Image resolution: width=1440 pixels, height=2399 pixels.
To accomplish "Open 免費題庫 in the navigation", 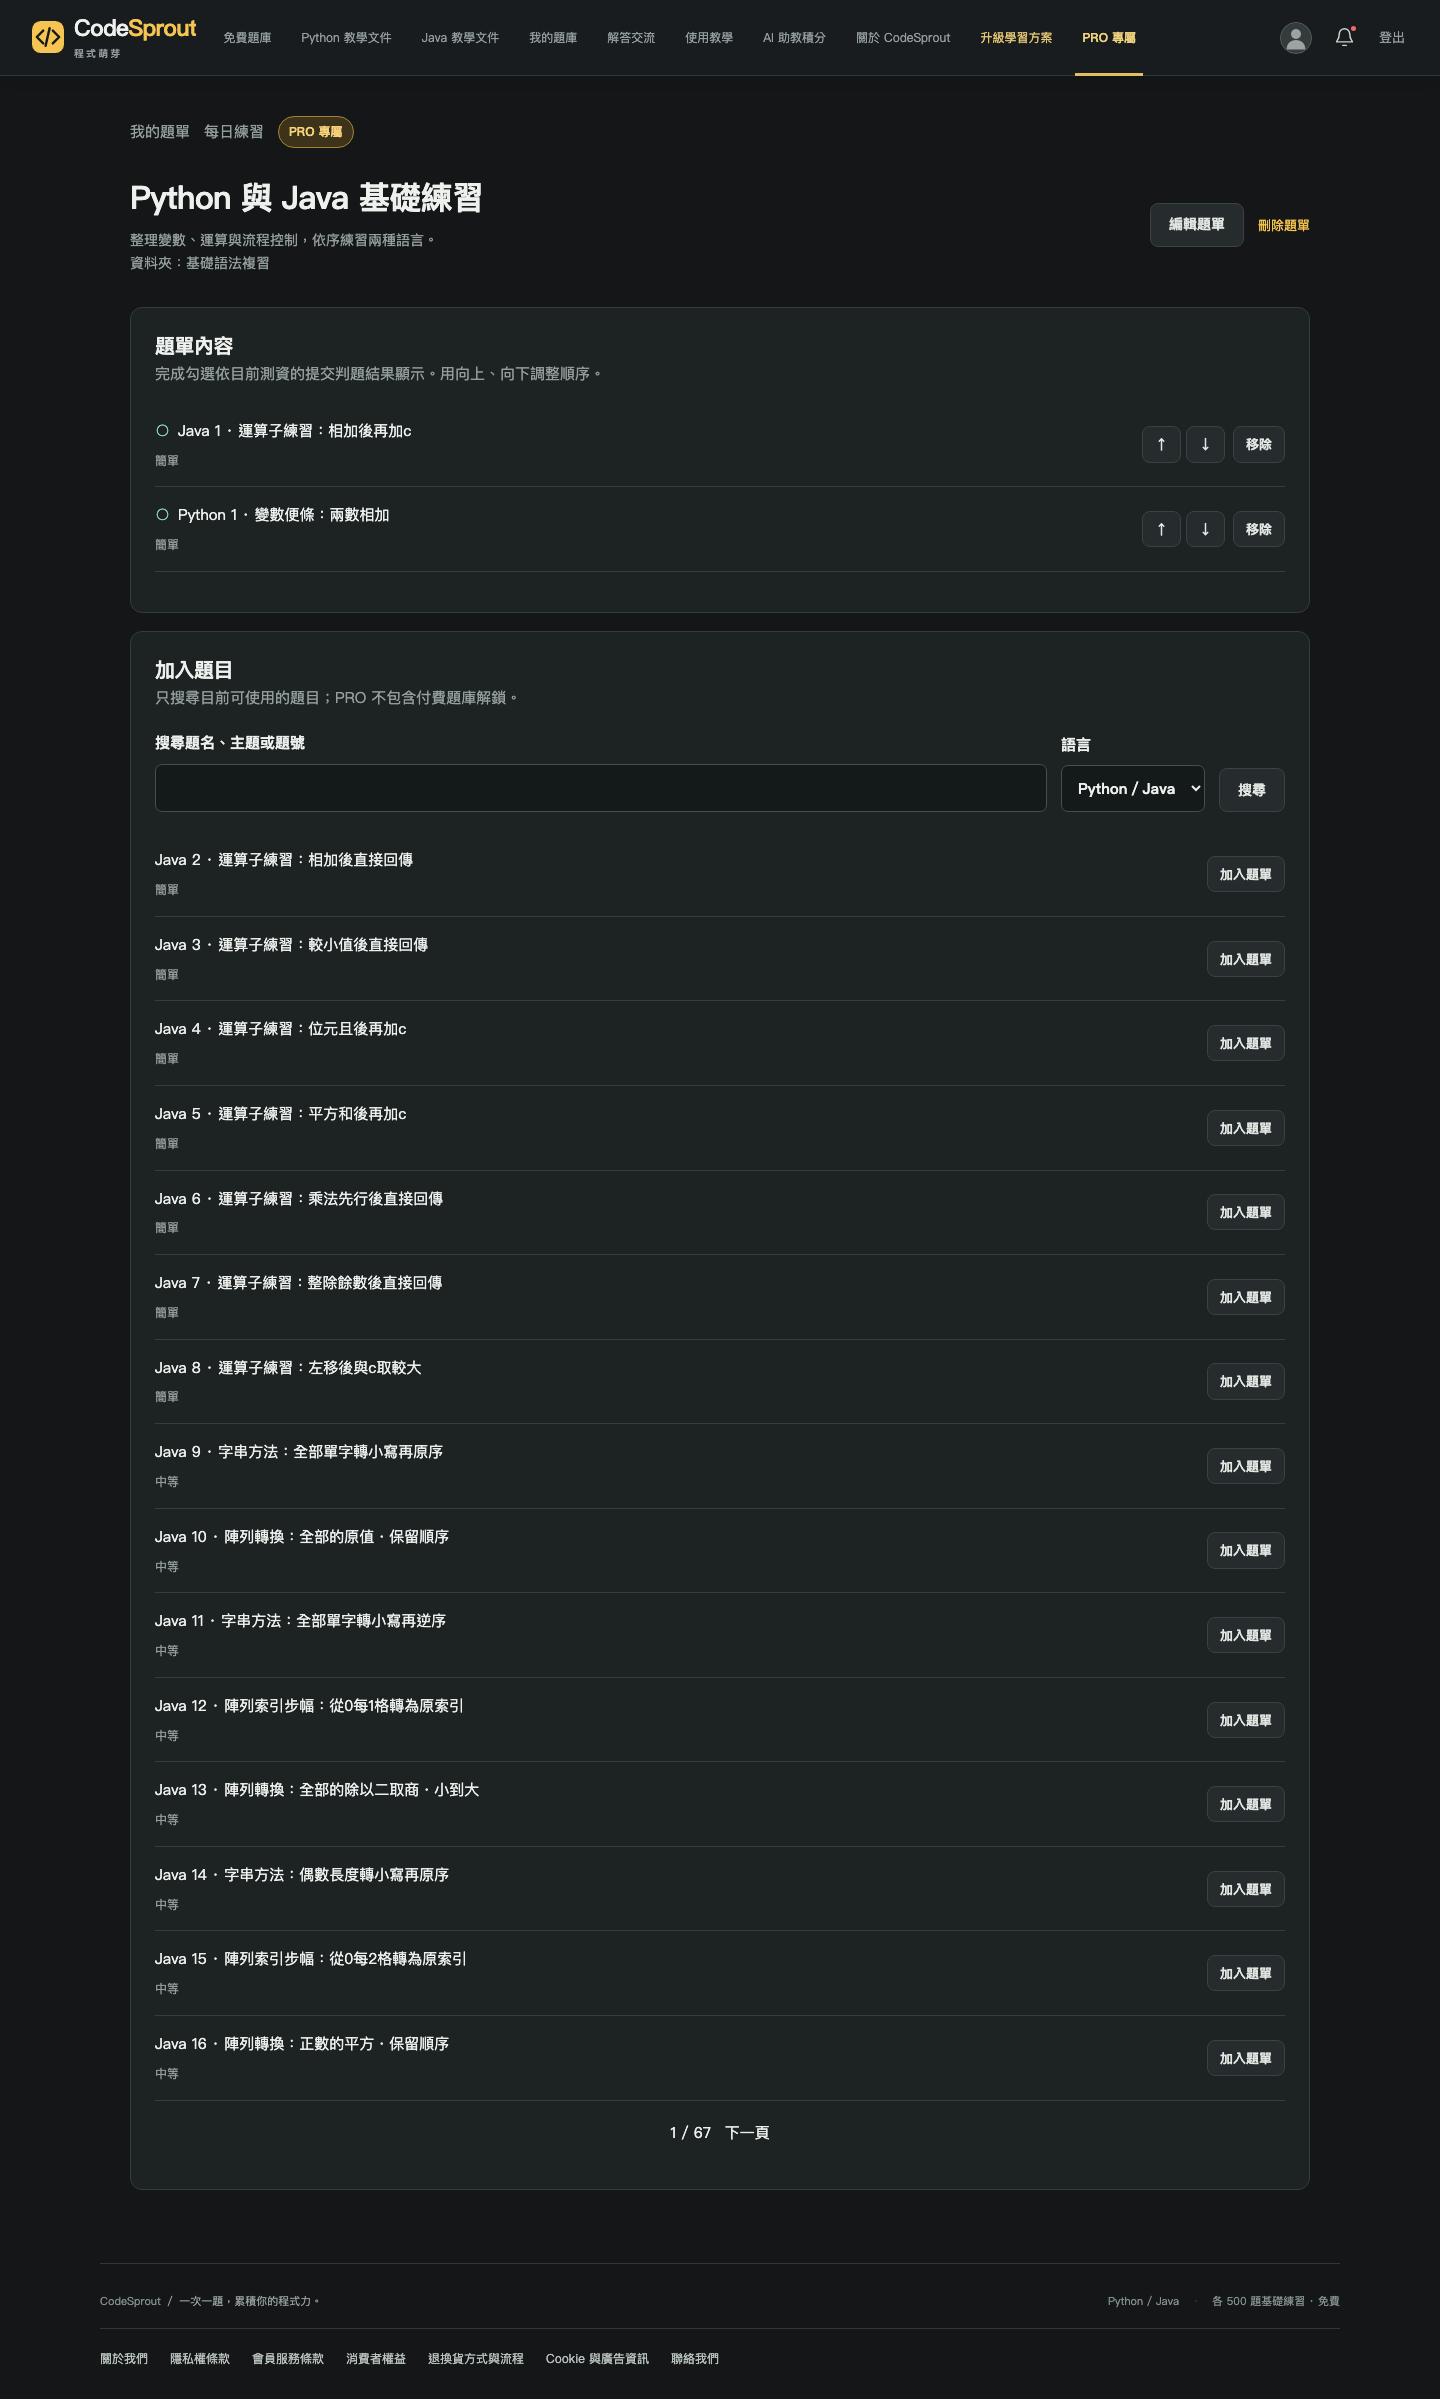I will point(247,38).
